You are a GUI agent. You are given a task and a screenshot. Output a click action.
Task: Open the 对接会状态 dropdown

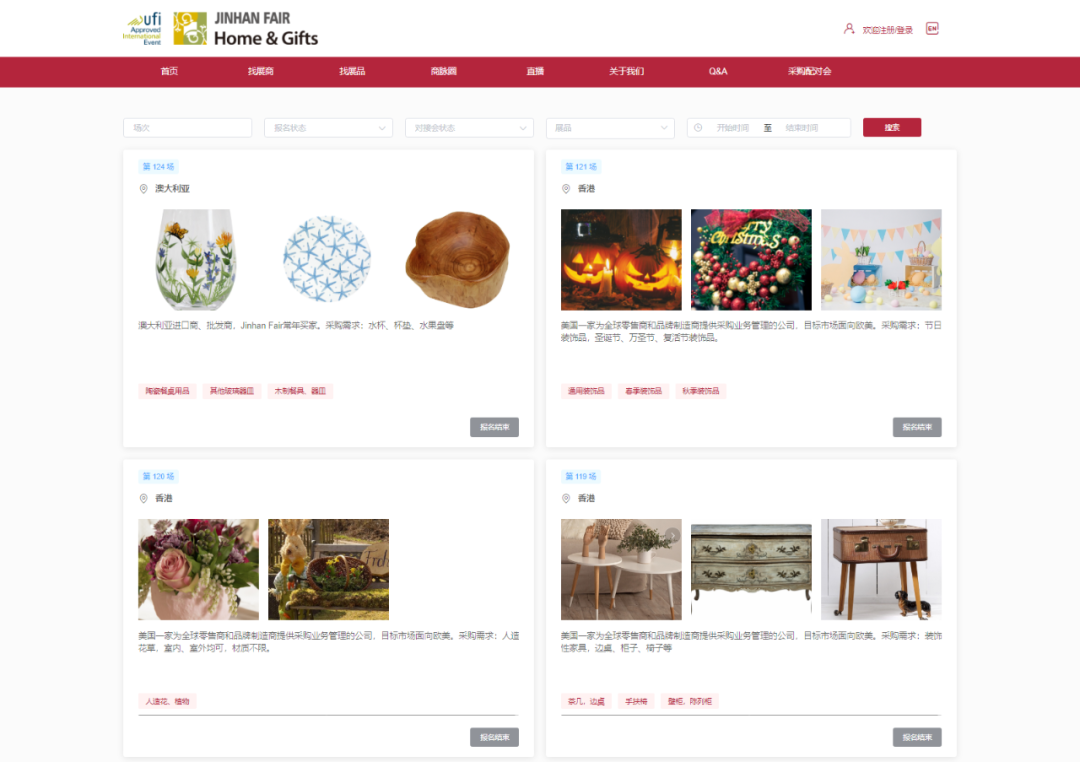469,127
